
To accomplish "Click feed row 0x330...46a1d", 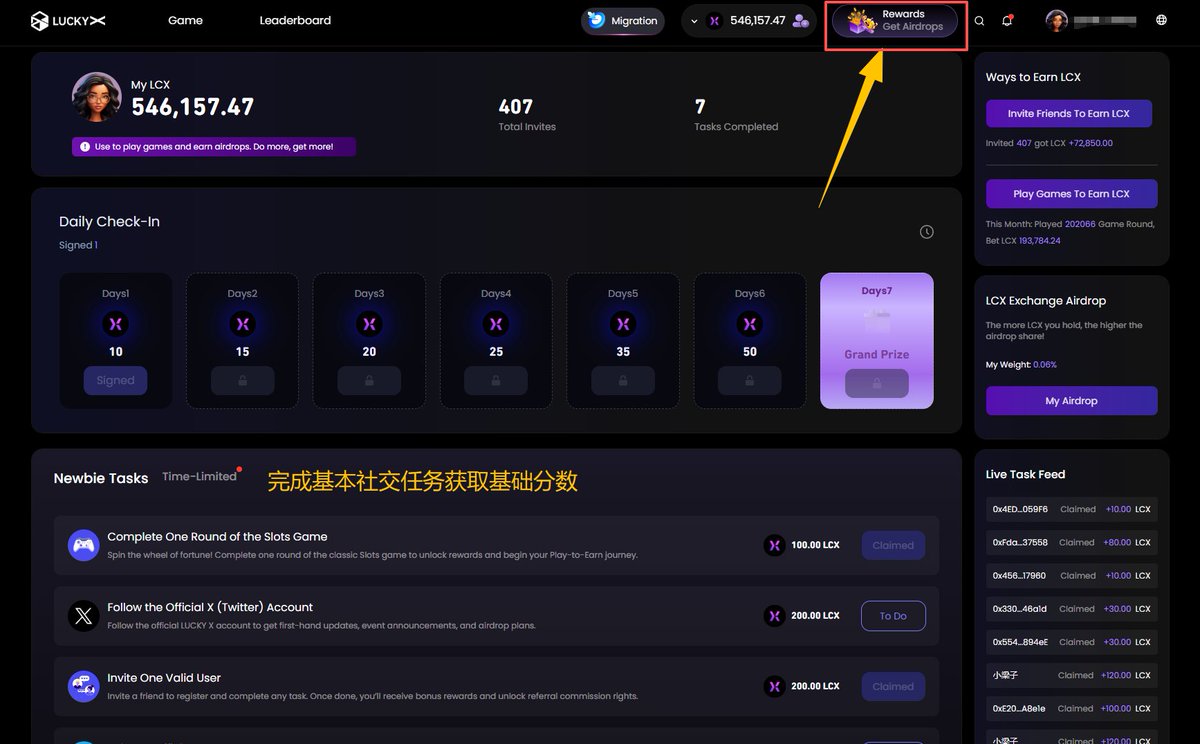I will point(1072,608).
